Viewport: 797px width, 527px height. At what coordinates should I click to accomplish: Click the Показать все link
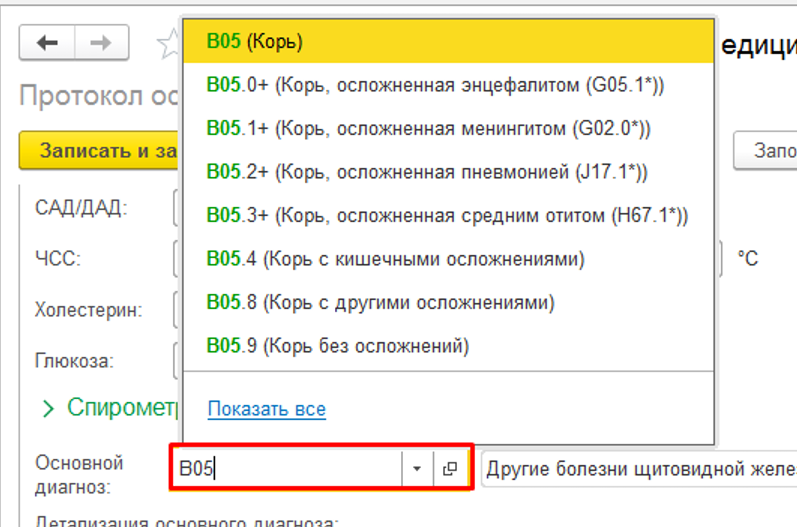point(266,409)
